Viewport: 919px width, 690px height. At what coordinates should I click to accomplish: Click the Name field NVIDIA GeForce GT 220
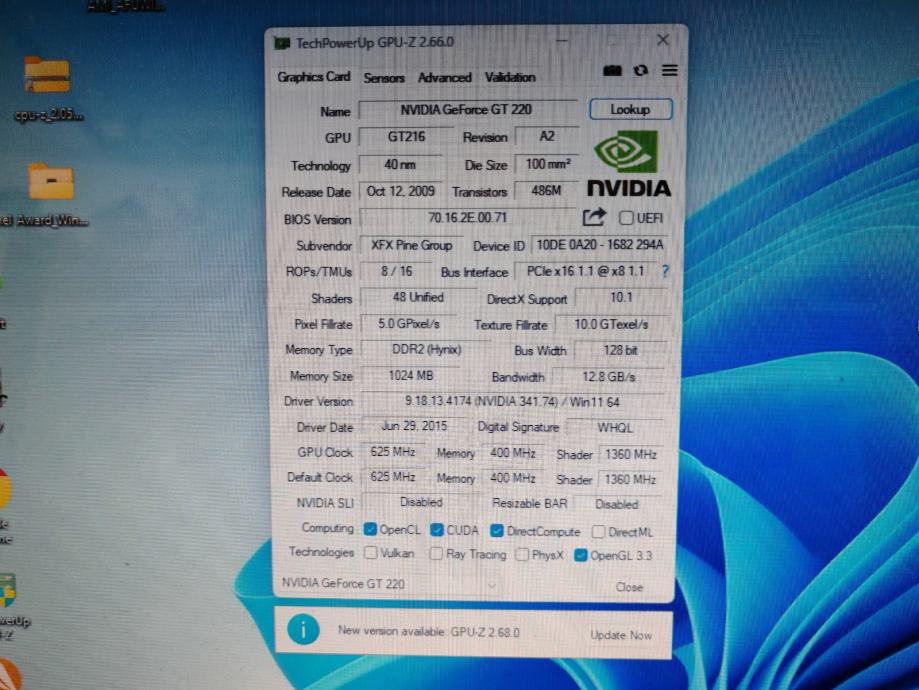coord(467,110)
